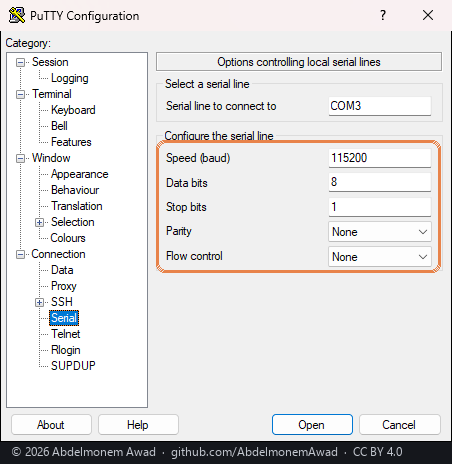452x464 pixels.
Task: Open the Translation settings category
Action: point(77,206)
